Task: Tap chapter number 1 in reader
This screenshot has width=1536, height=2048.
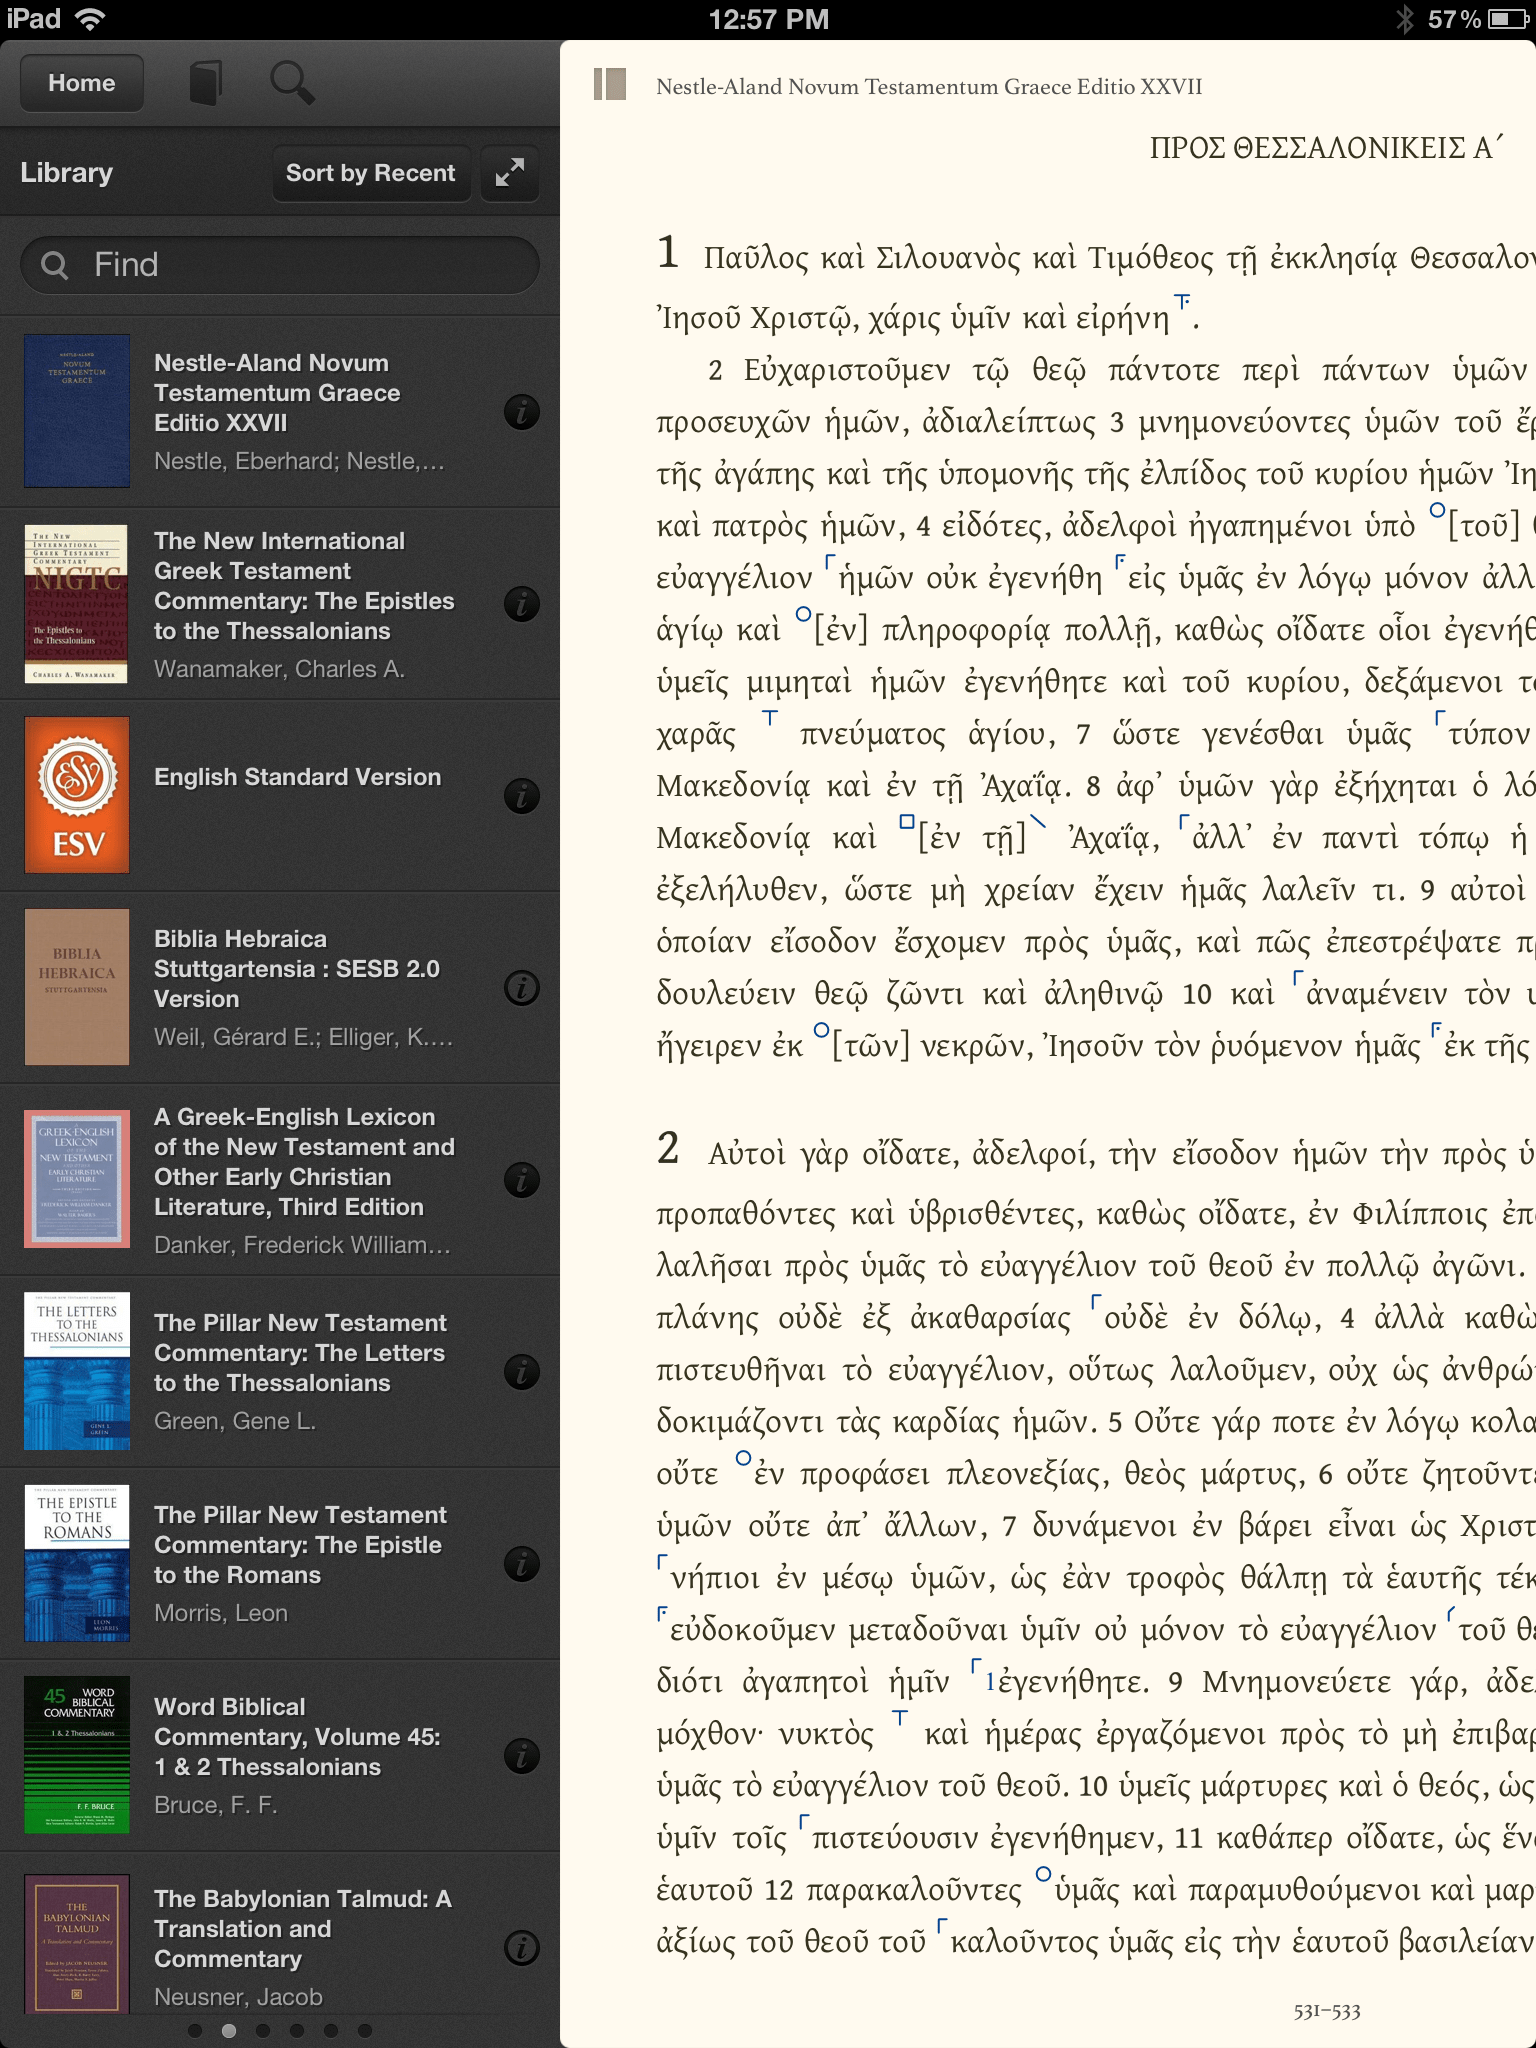Action: pos(668,252)
